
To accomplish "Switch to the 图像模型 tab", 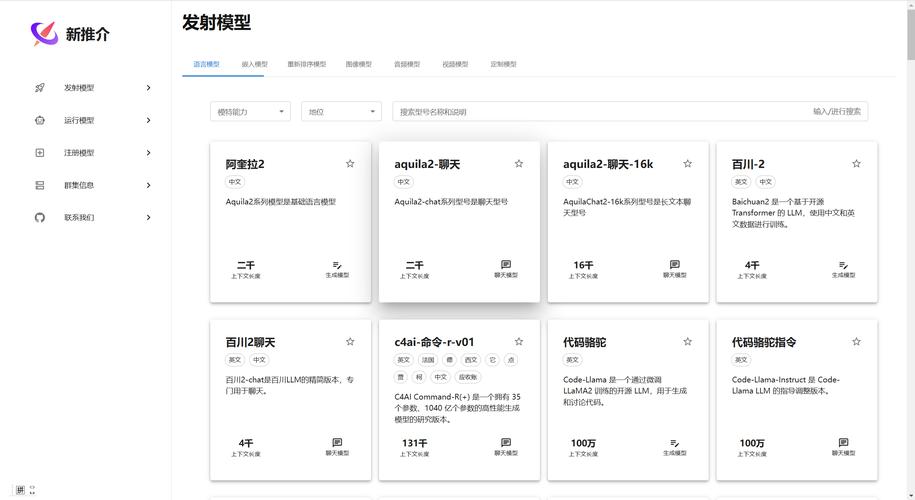I will [358, 64].
